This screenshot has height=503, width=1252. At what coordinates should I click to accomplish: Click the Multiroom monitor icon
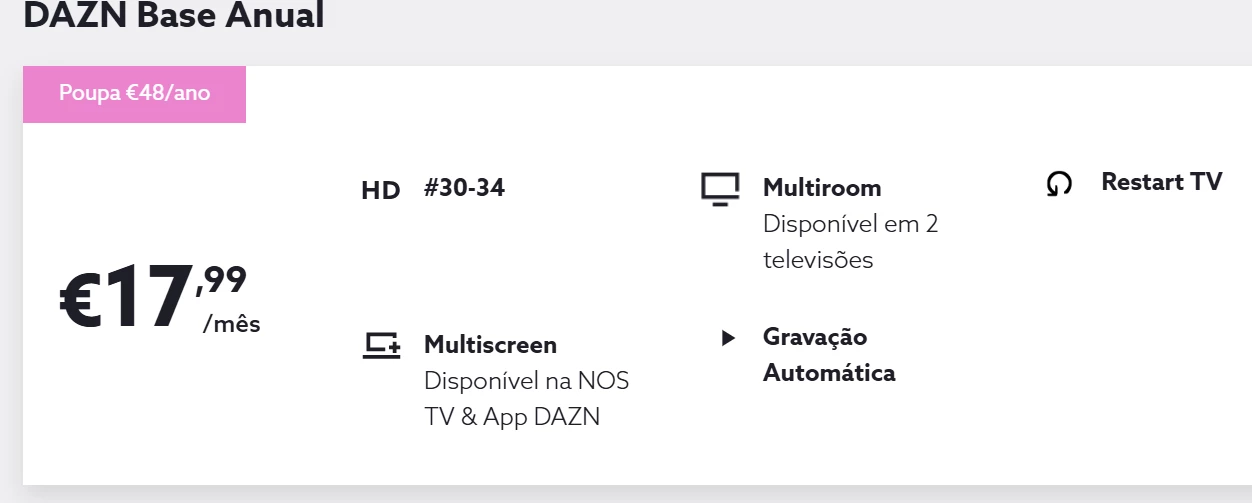pyautogui.click(x=720, y=189)
